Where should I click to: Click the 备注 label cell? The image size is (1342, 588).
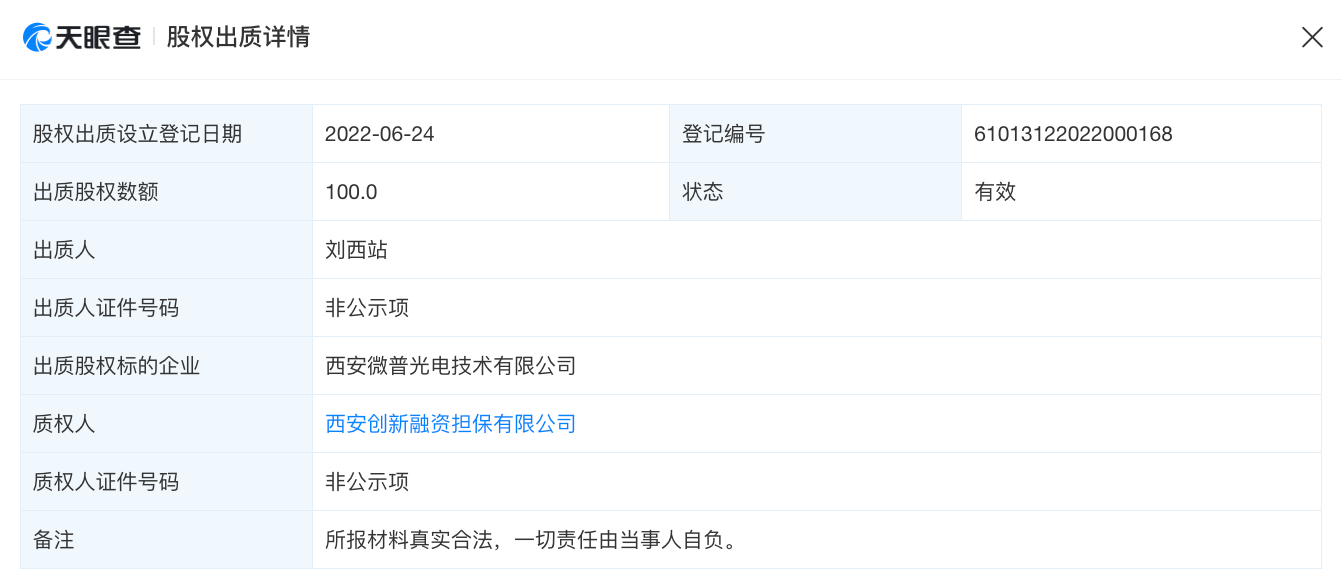(x=54, y=540)
